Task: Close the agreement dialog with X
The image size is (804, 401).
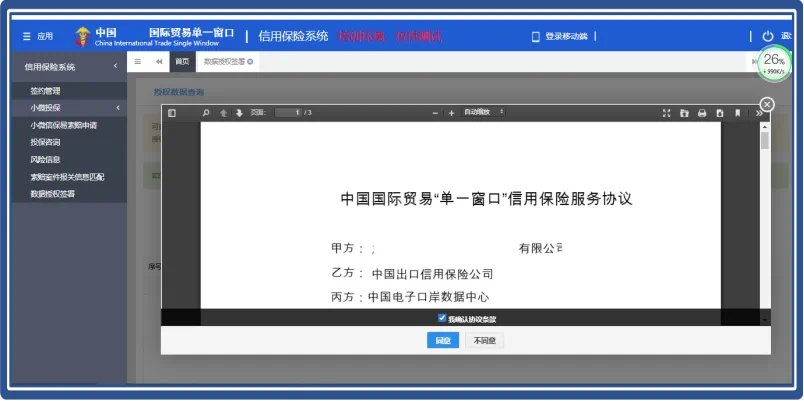Action: (x=767, y=105)
